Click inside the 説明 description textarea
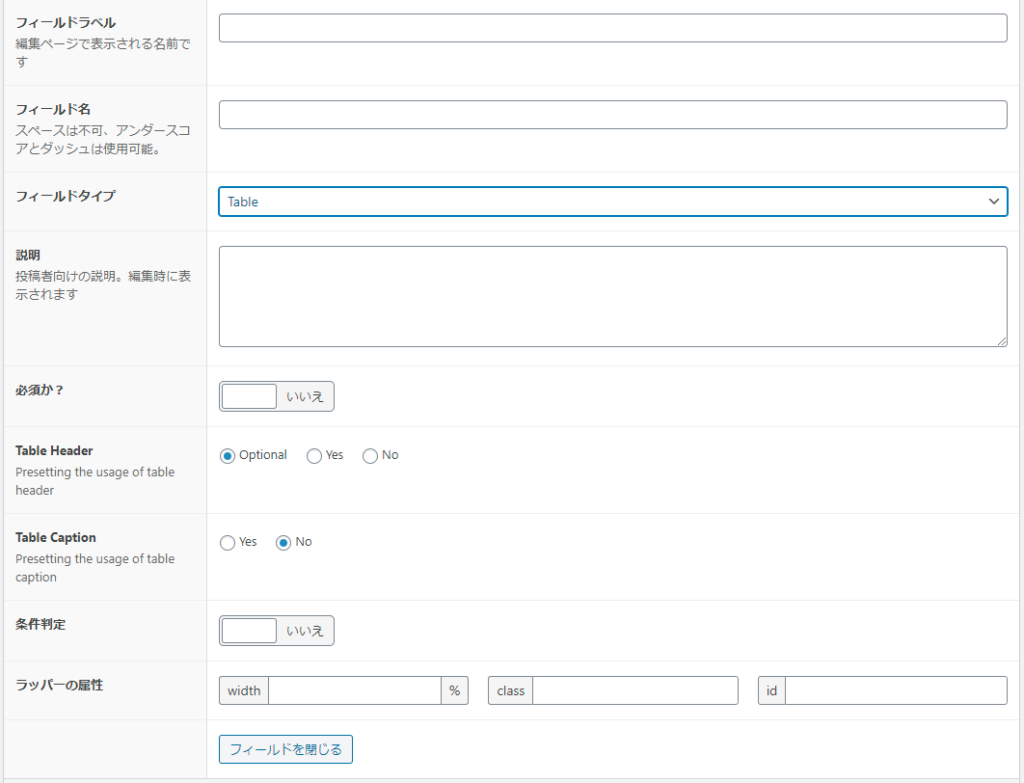 (613, 293)
